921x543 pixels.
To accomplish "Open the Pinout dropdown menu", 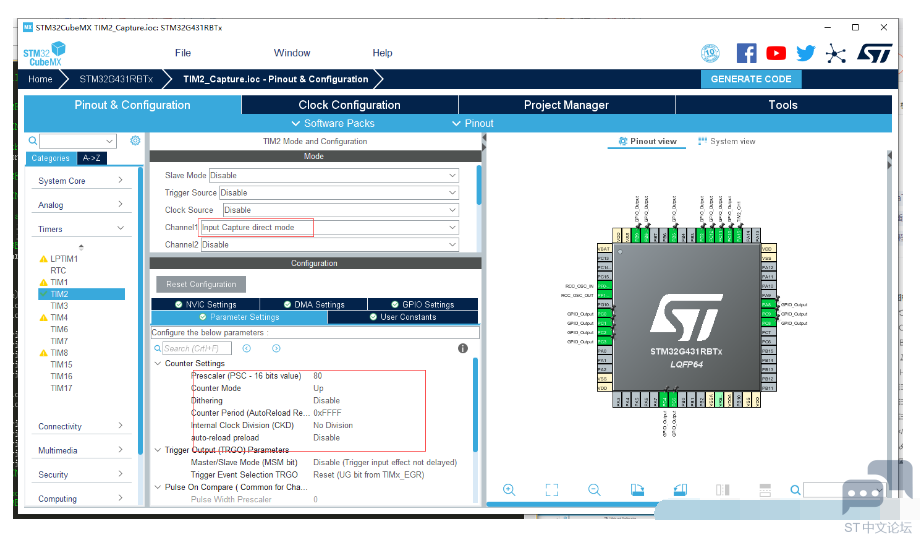I will click(473, 123).
